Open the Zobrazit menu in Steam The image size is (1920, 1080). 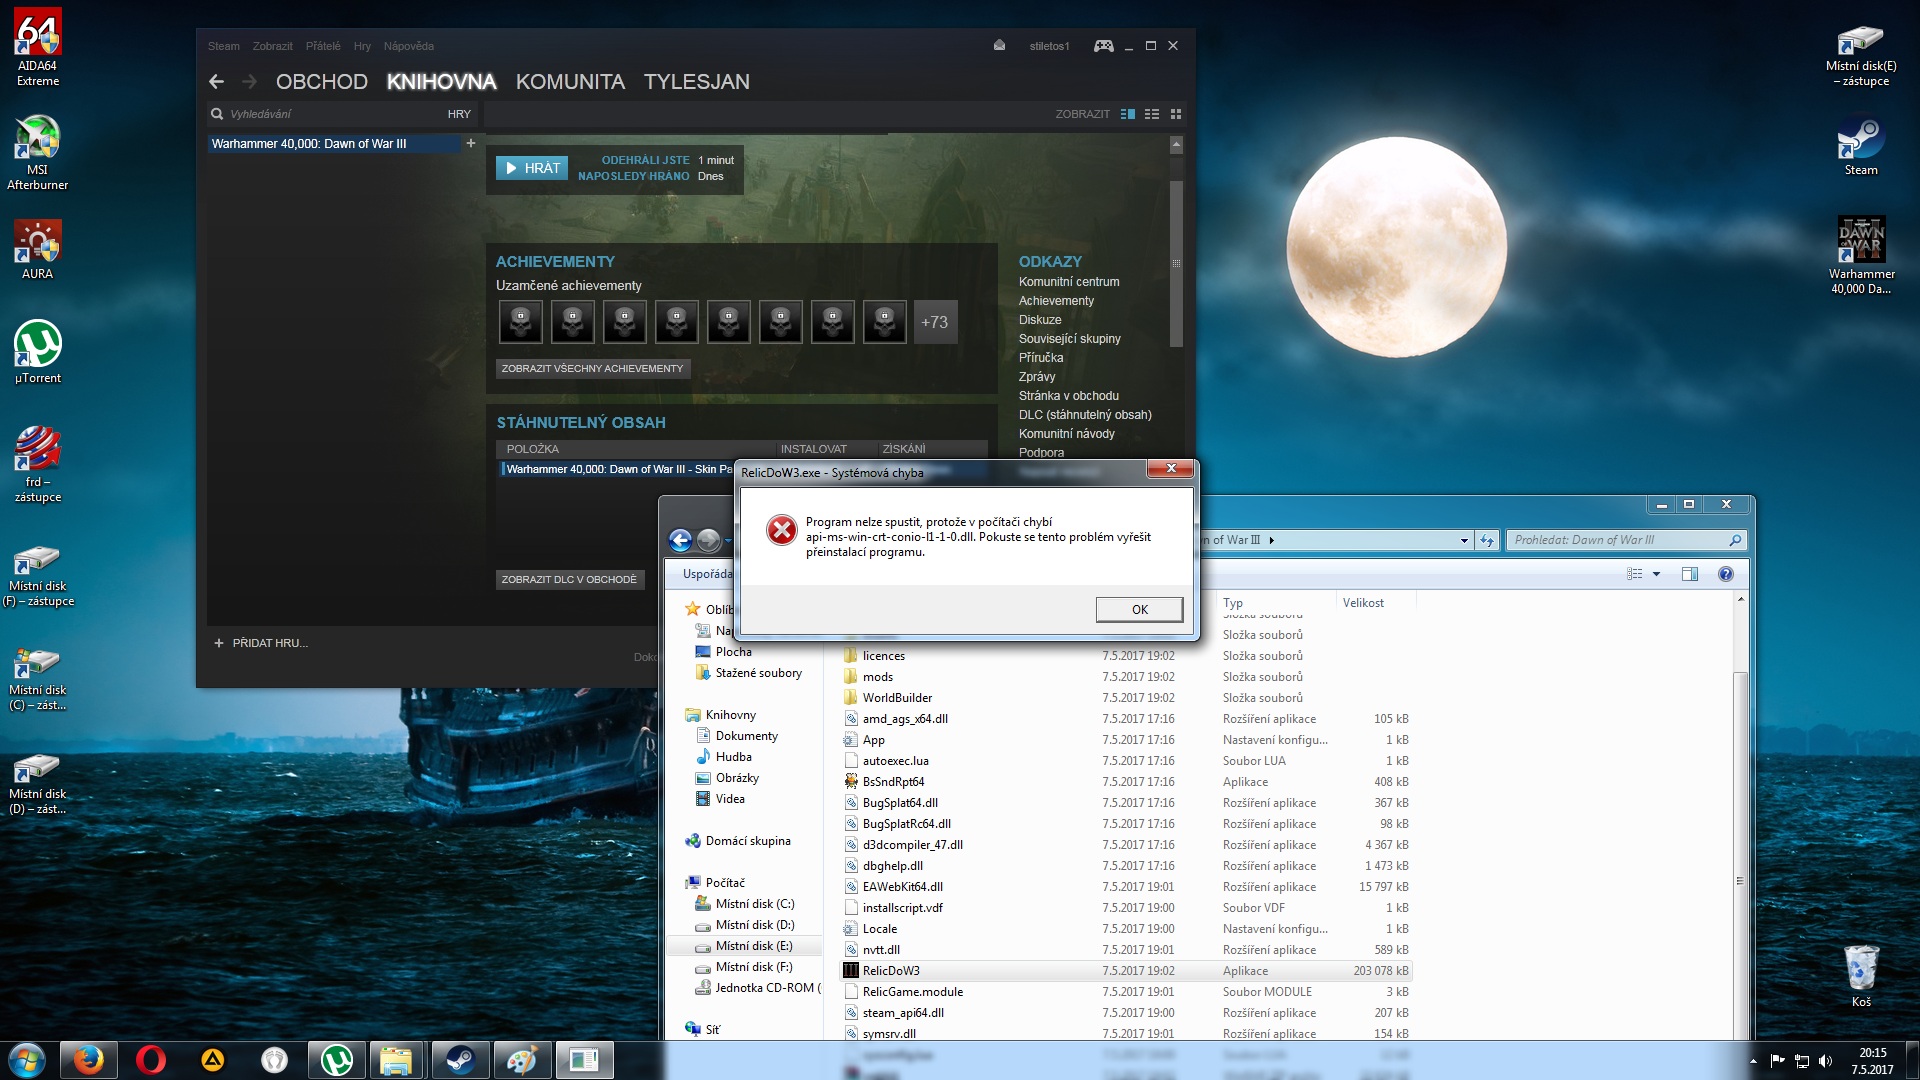(x=272, y=46)
